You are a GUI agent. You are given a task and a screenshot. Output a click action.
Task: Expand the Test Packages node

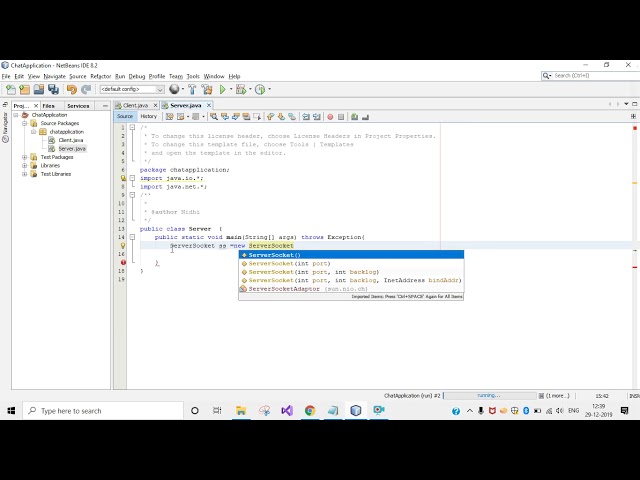pos(25,157)
